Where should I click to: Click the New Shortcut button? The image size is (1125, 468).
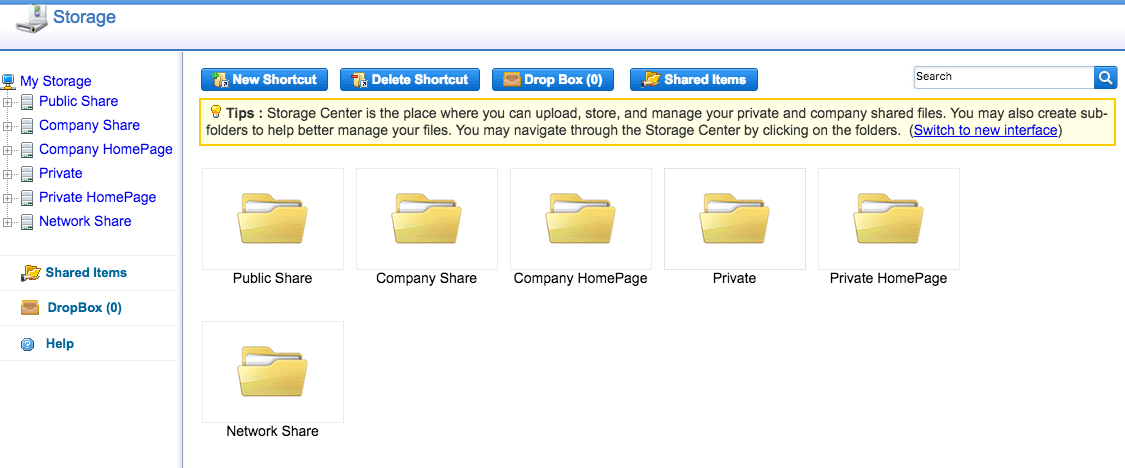(264, 80)
